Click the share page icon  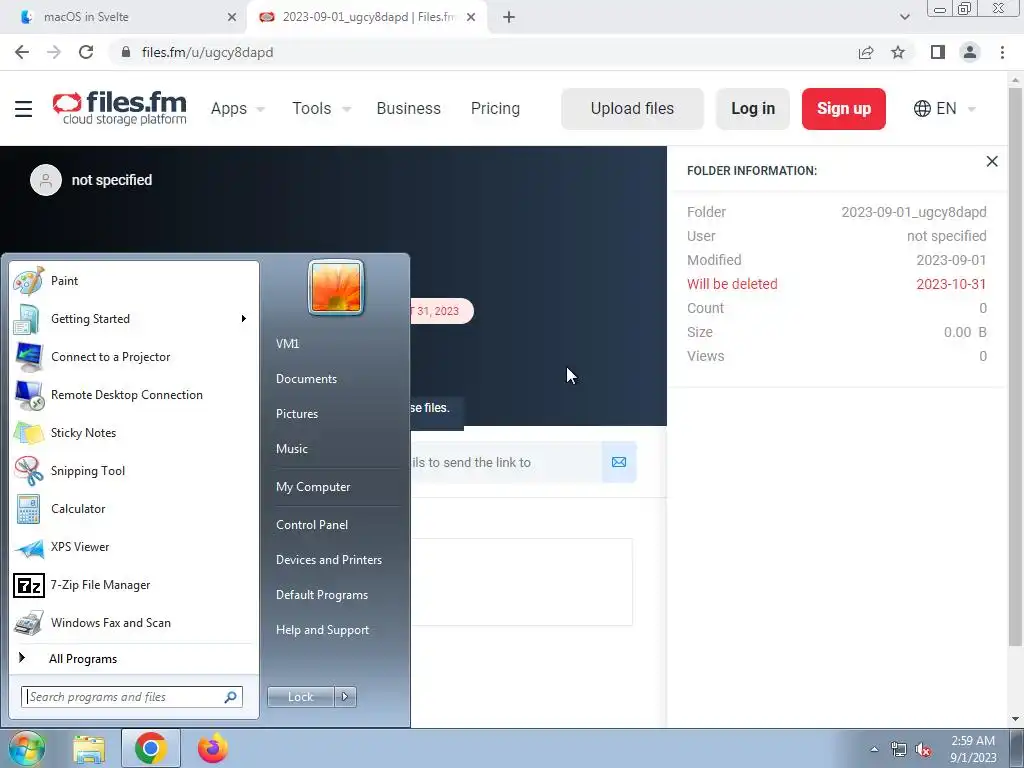(866, 52)
